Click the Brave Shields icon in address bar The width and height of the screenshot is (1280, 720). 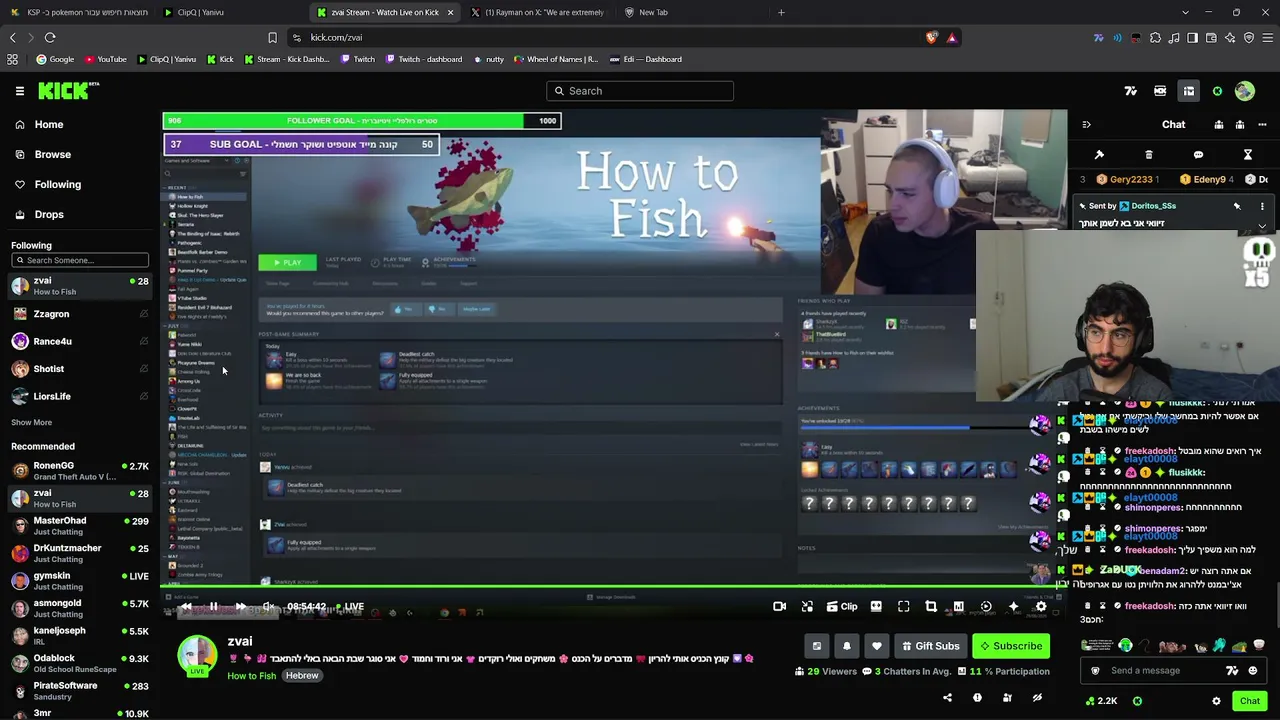(x=932, y=38)
